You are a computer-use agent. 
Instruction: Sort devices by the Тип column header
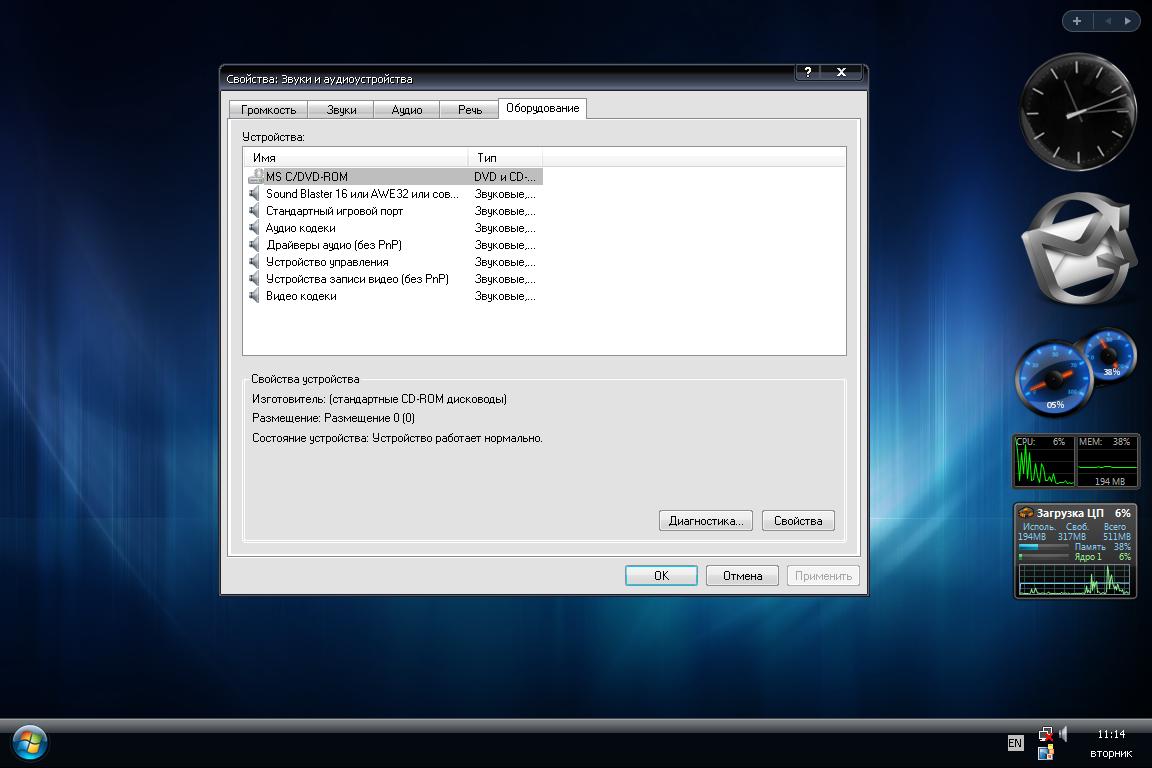504,158
